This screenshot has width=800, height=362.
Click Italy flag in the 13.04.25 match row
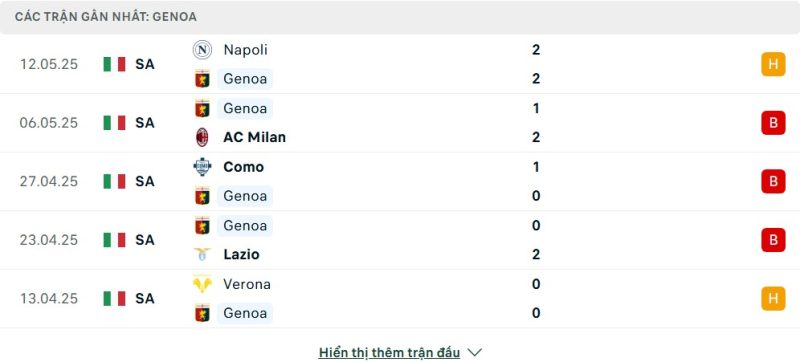click(x=114, y=298)
